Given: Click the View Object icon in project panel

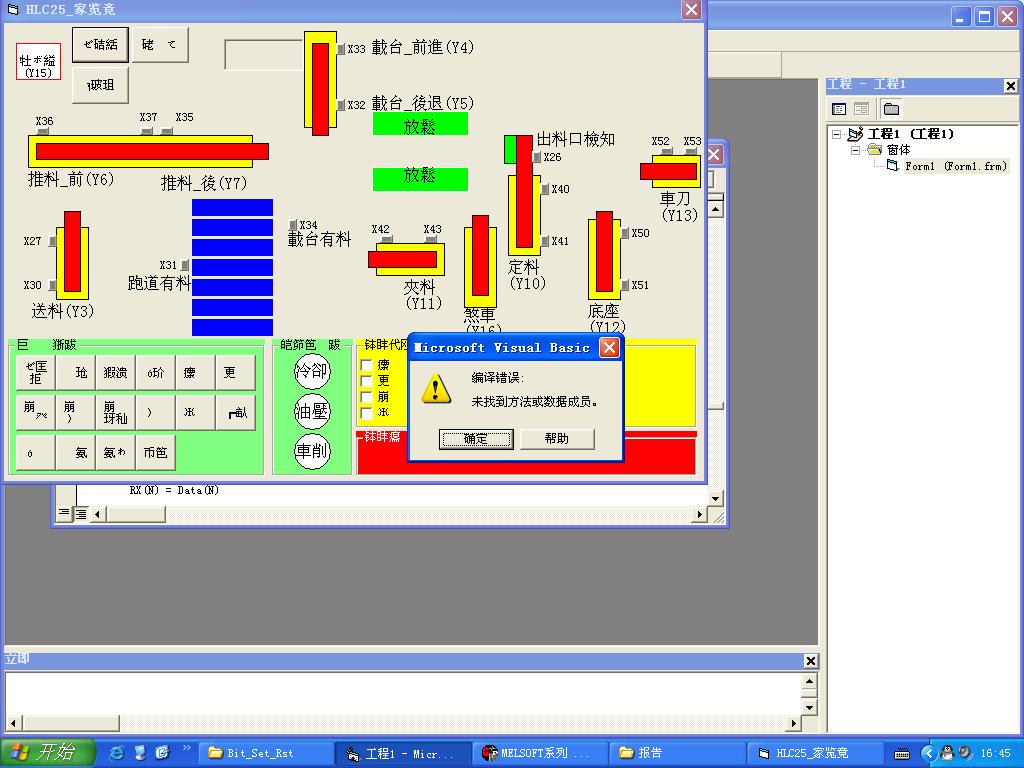Looking at the screenshot, I should pyautogui.click(x=861, y=109).
